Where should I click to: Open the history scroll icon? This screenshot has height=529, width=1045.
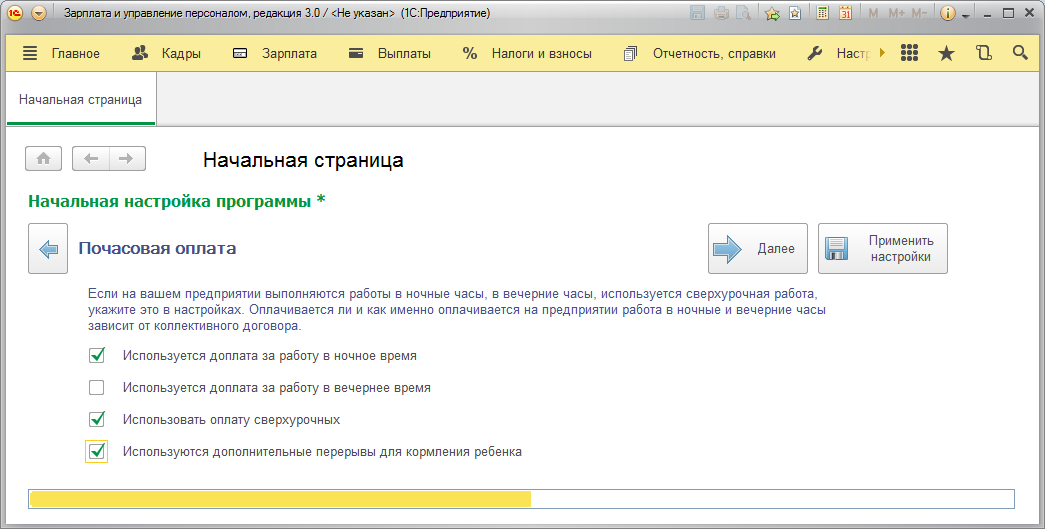tap(984, 54)
